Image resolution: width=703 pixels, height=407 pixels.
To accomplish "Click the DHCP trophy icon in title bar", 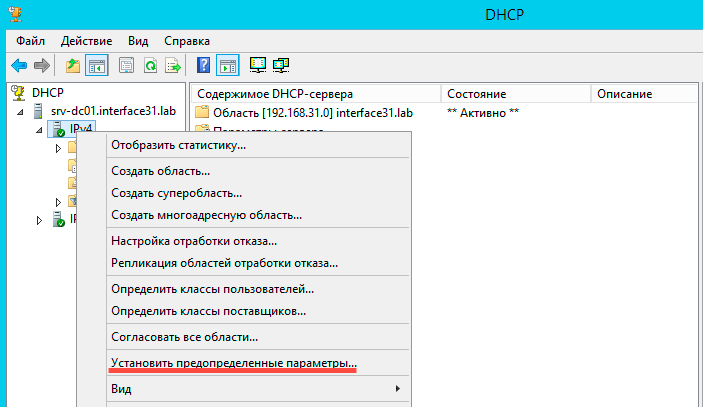I will pyautogui.click(x=16, y=14).
